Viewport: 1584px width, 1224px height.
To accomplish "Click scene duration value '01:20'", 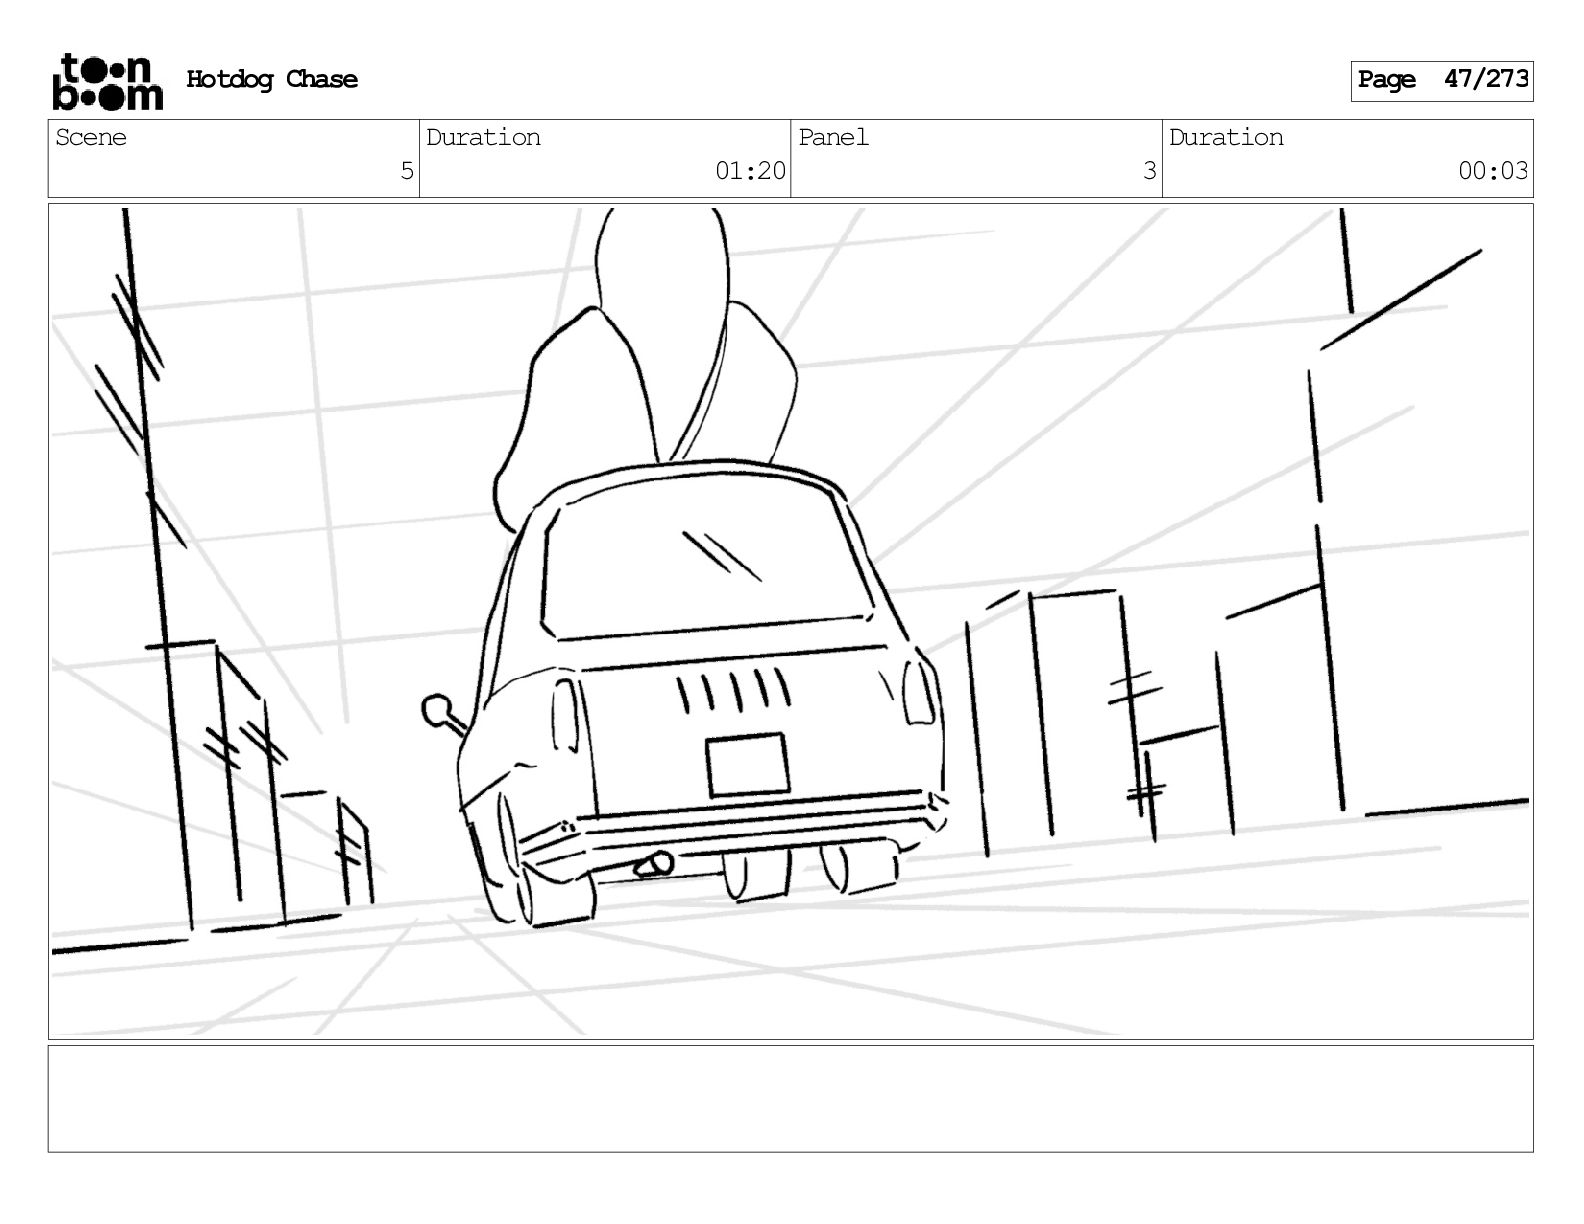I will (750, 171).
